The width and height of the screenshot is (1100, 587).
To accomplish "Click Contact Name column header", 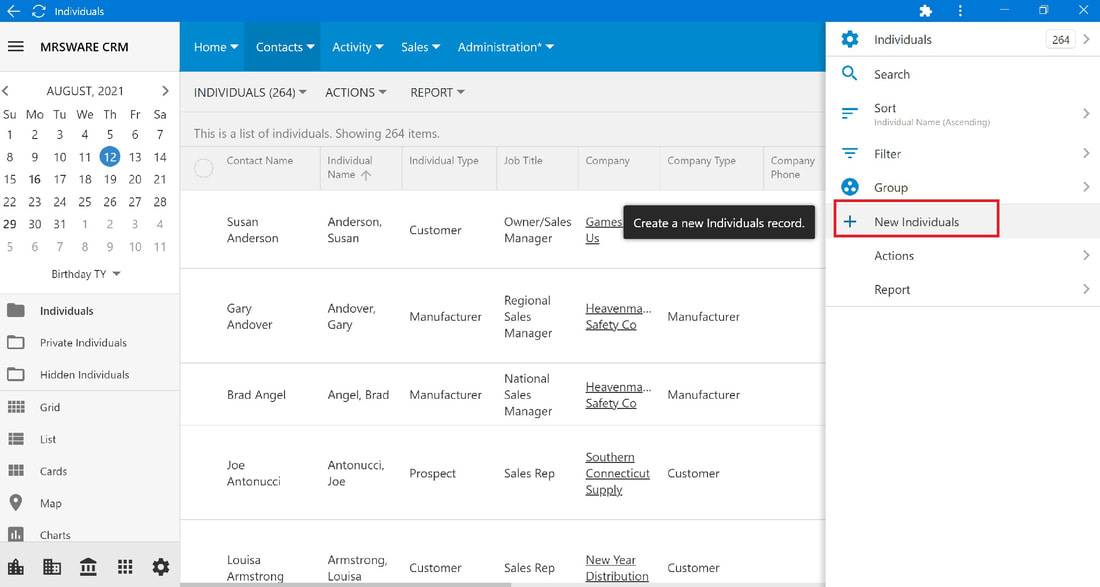I will click(260, 161).
